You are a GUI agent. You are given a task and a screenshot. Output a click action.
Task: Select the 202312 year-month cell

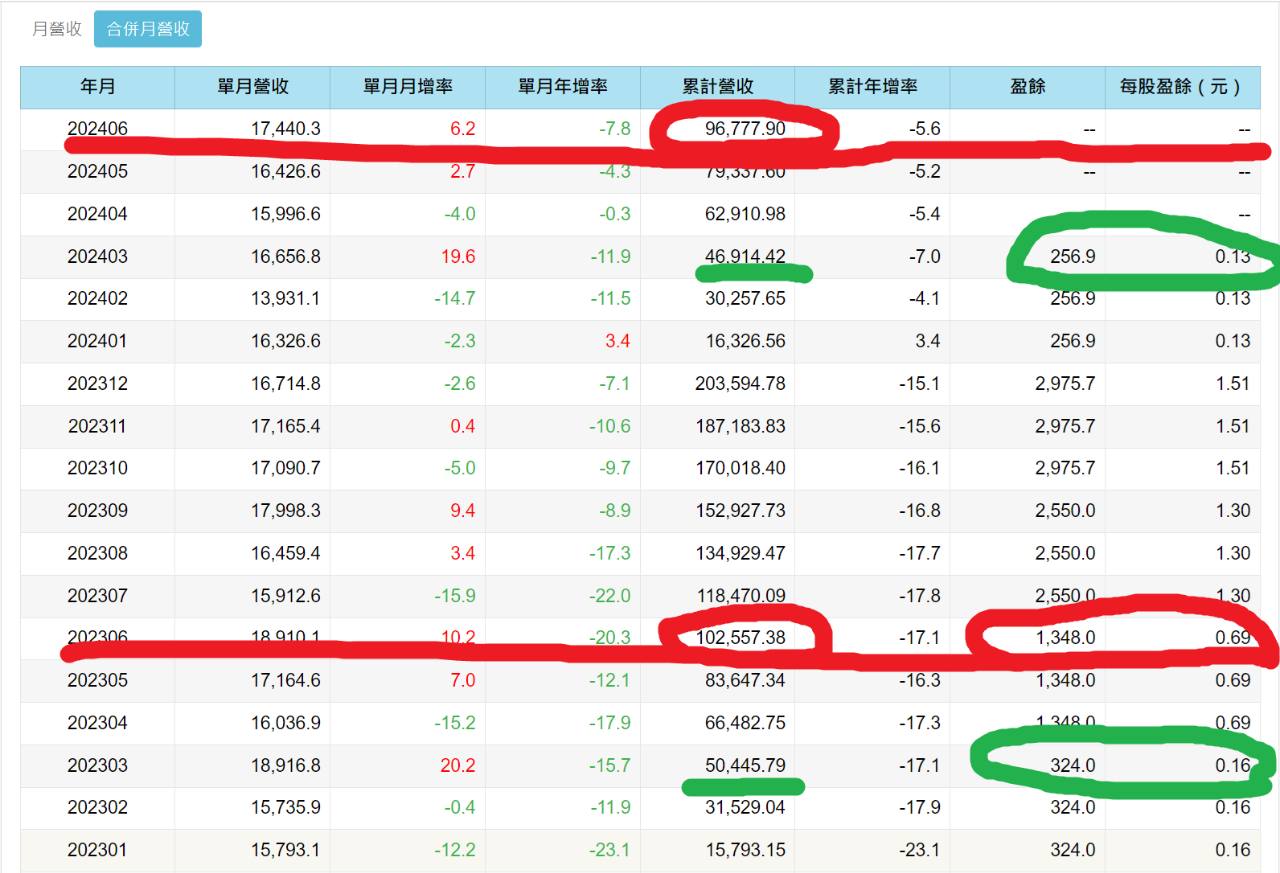point(98,383)
